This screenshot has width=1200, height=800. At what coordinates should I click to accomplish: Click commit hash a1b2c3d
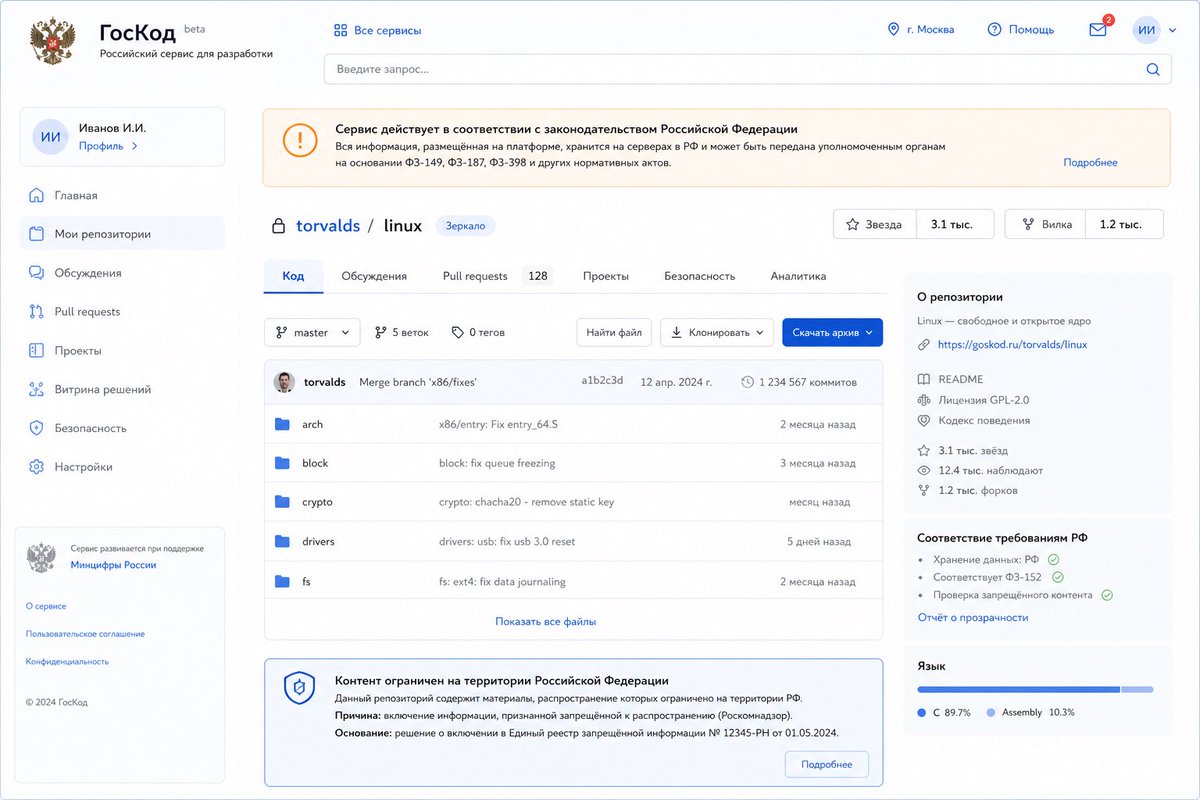602,381
